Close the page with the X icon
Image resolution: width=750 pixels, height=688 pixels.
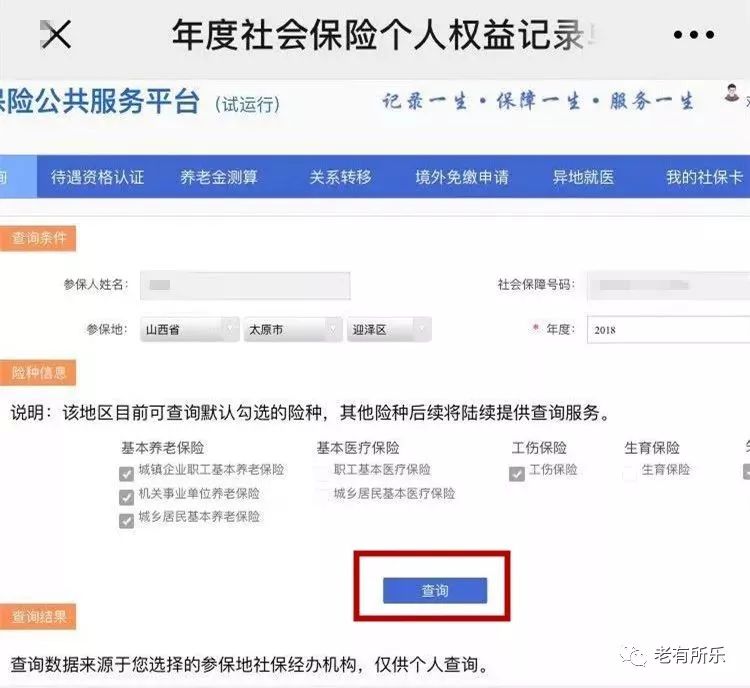(56, 34)
